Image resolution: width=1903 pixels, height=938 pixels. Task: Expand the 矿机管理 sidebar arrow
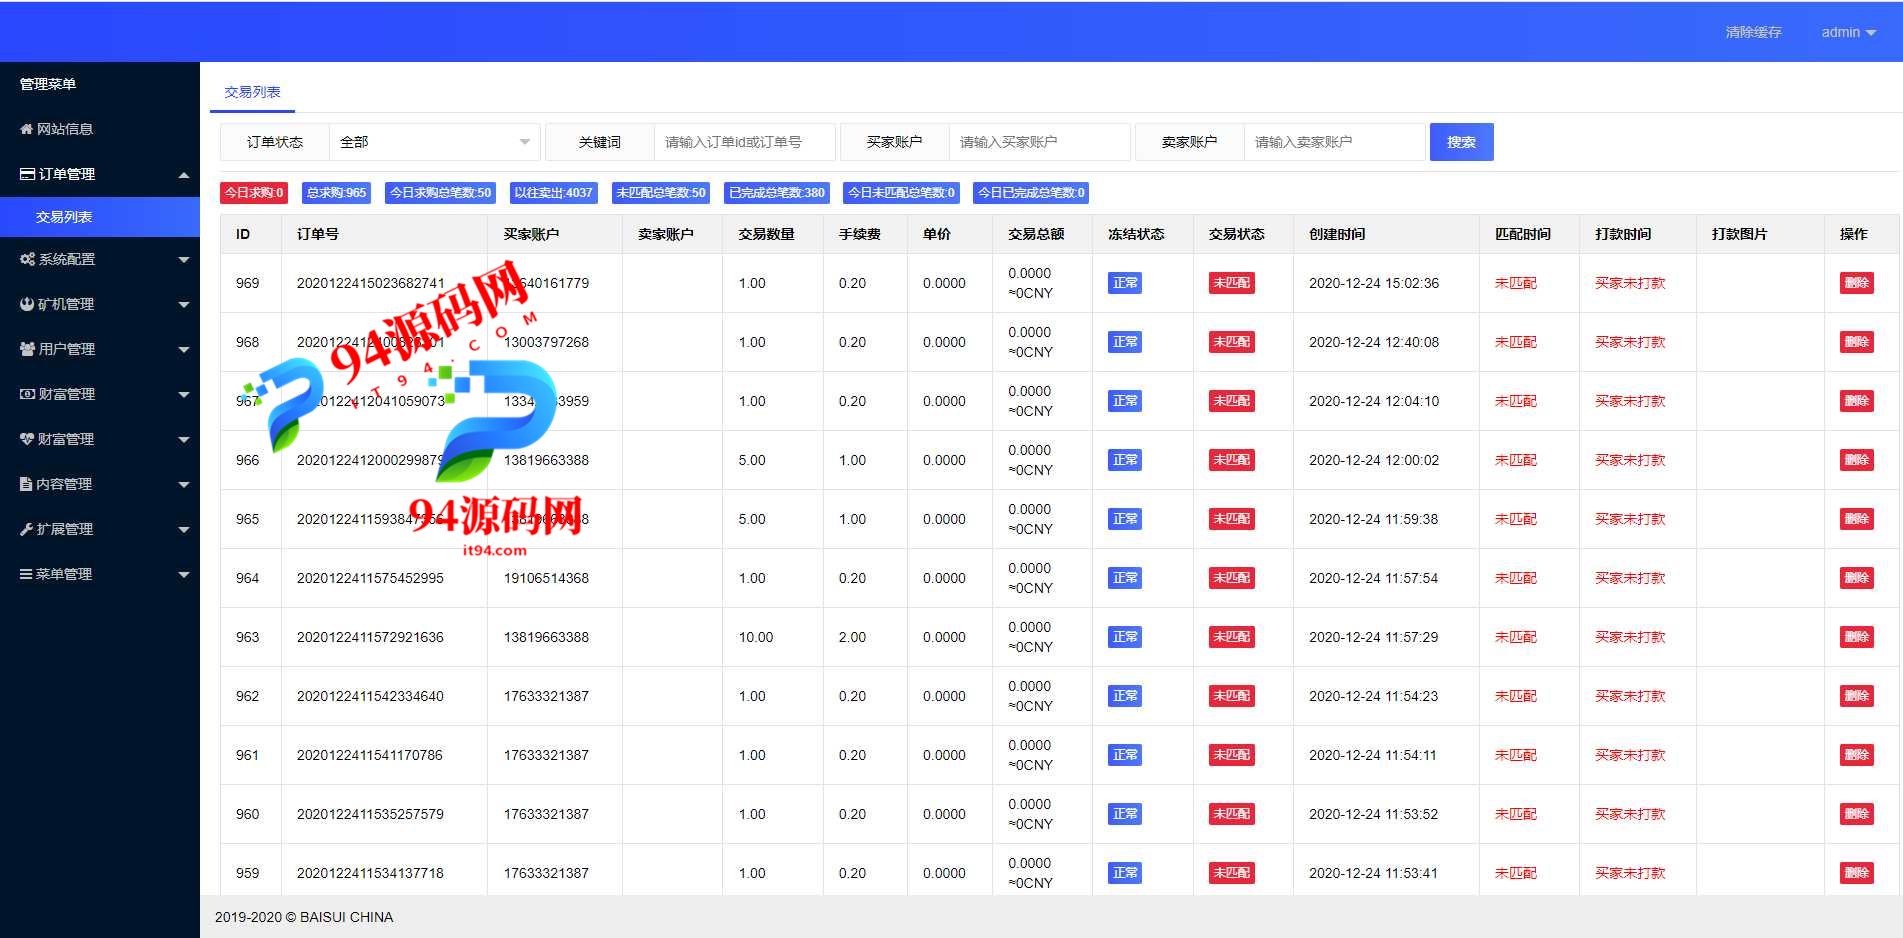coord(184,305)
